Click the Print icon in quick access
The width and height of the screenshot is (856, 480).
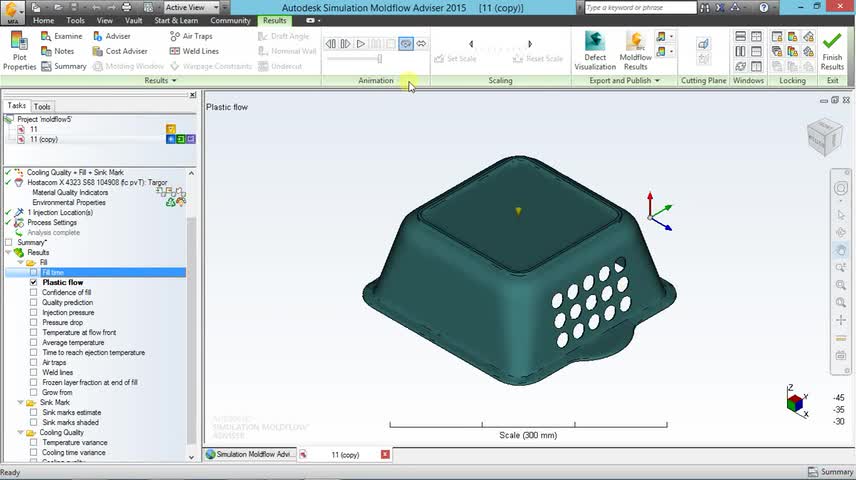coord(126,7)
